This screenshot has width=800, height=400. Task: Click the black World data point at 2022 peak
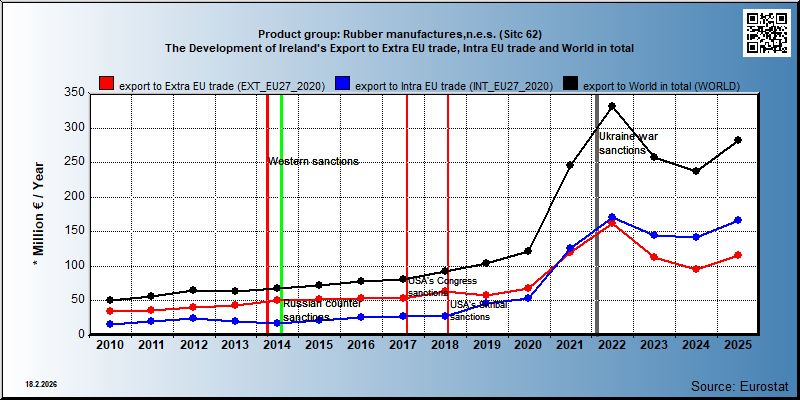612,106
